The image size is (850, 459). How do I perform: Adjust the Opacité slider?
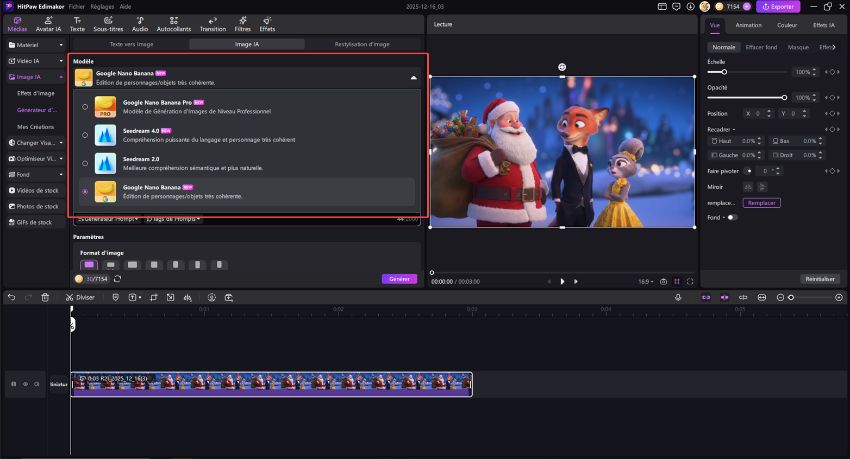(785, 97)
